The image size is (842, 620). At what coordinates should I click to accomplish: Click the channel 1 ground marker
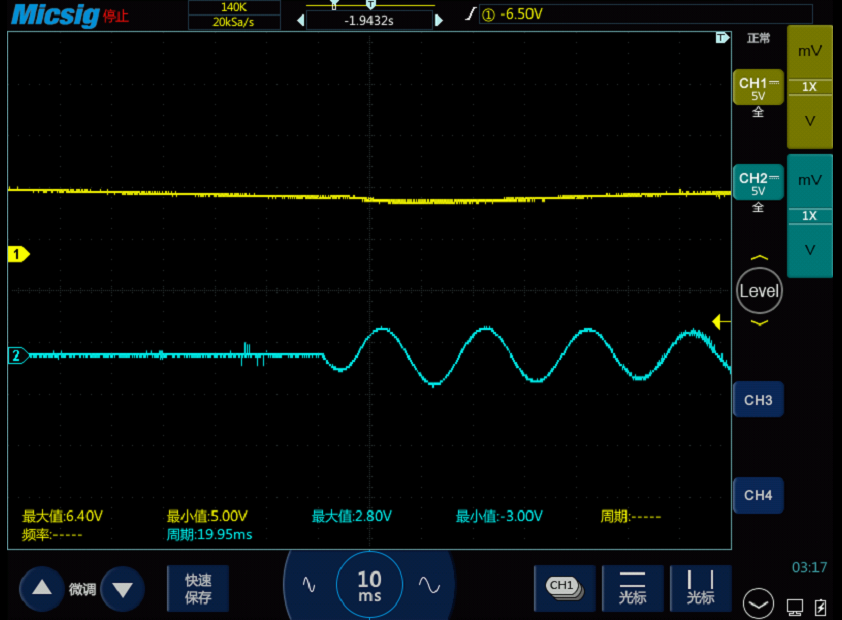click(18, 254)
